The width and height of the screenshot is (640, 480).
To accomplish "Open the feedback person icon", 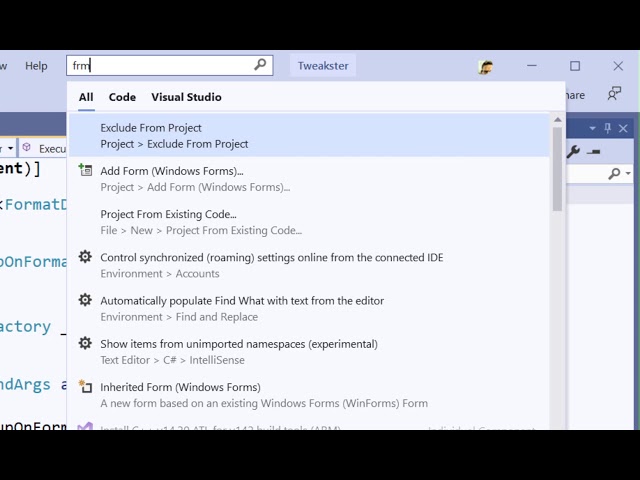I will 614,94.
